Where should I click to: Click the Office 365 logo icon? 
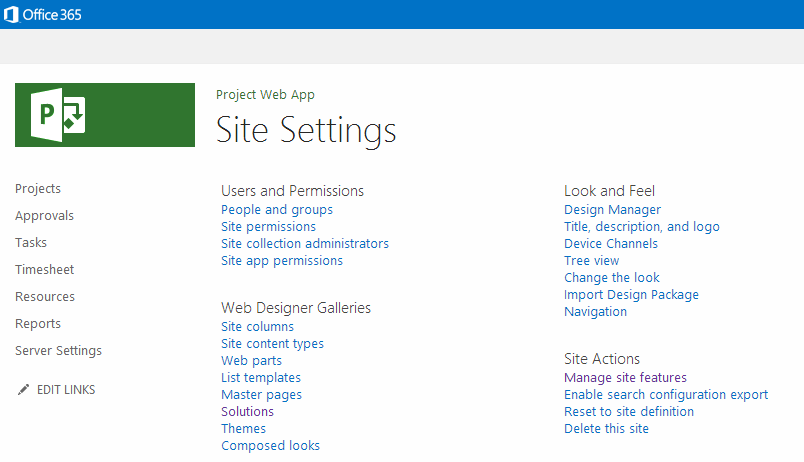click(11, 14)
